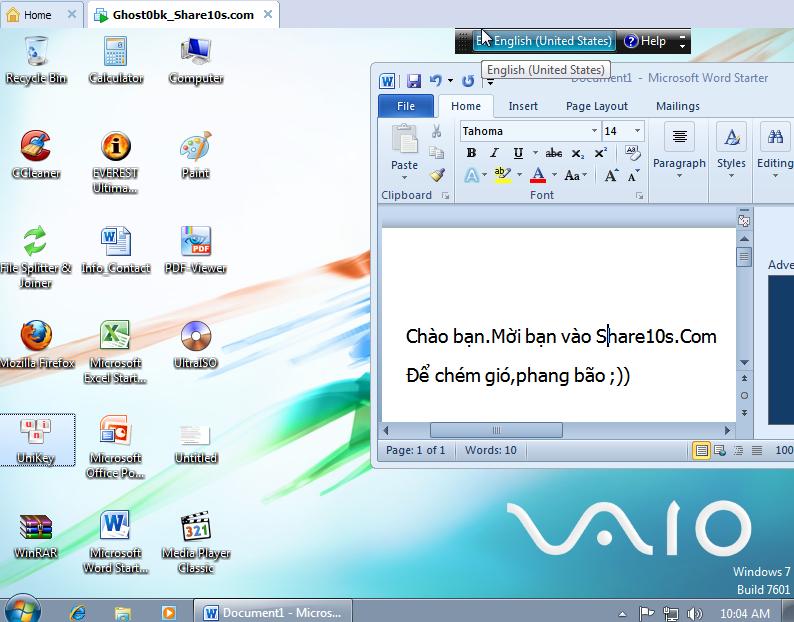
Task: Apply Subscript formatting
Action: click(578, 153)
